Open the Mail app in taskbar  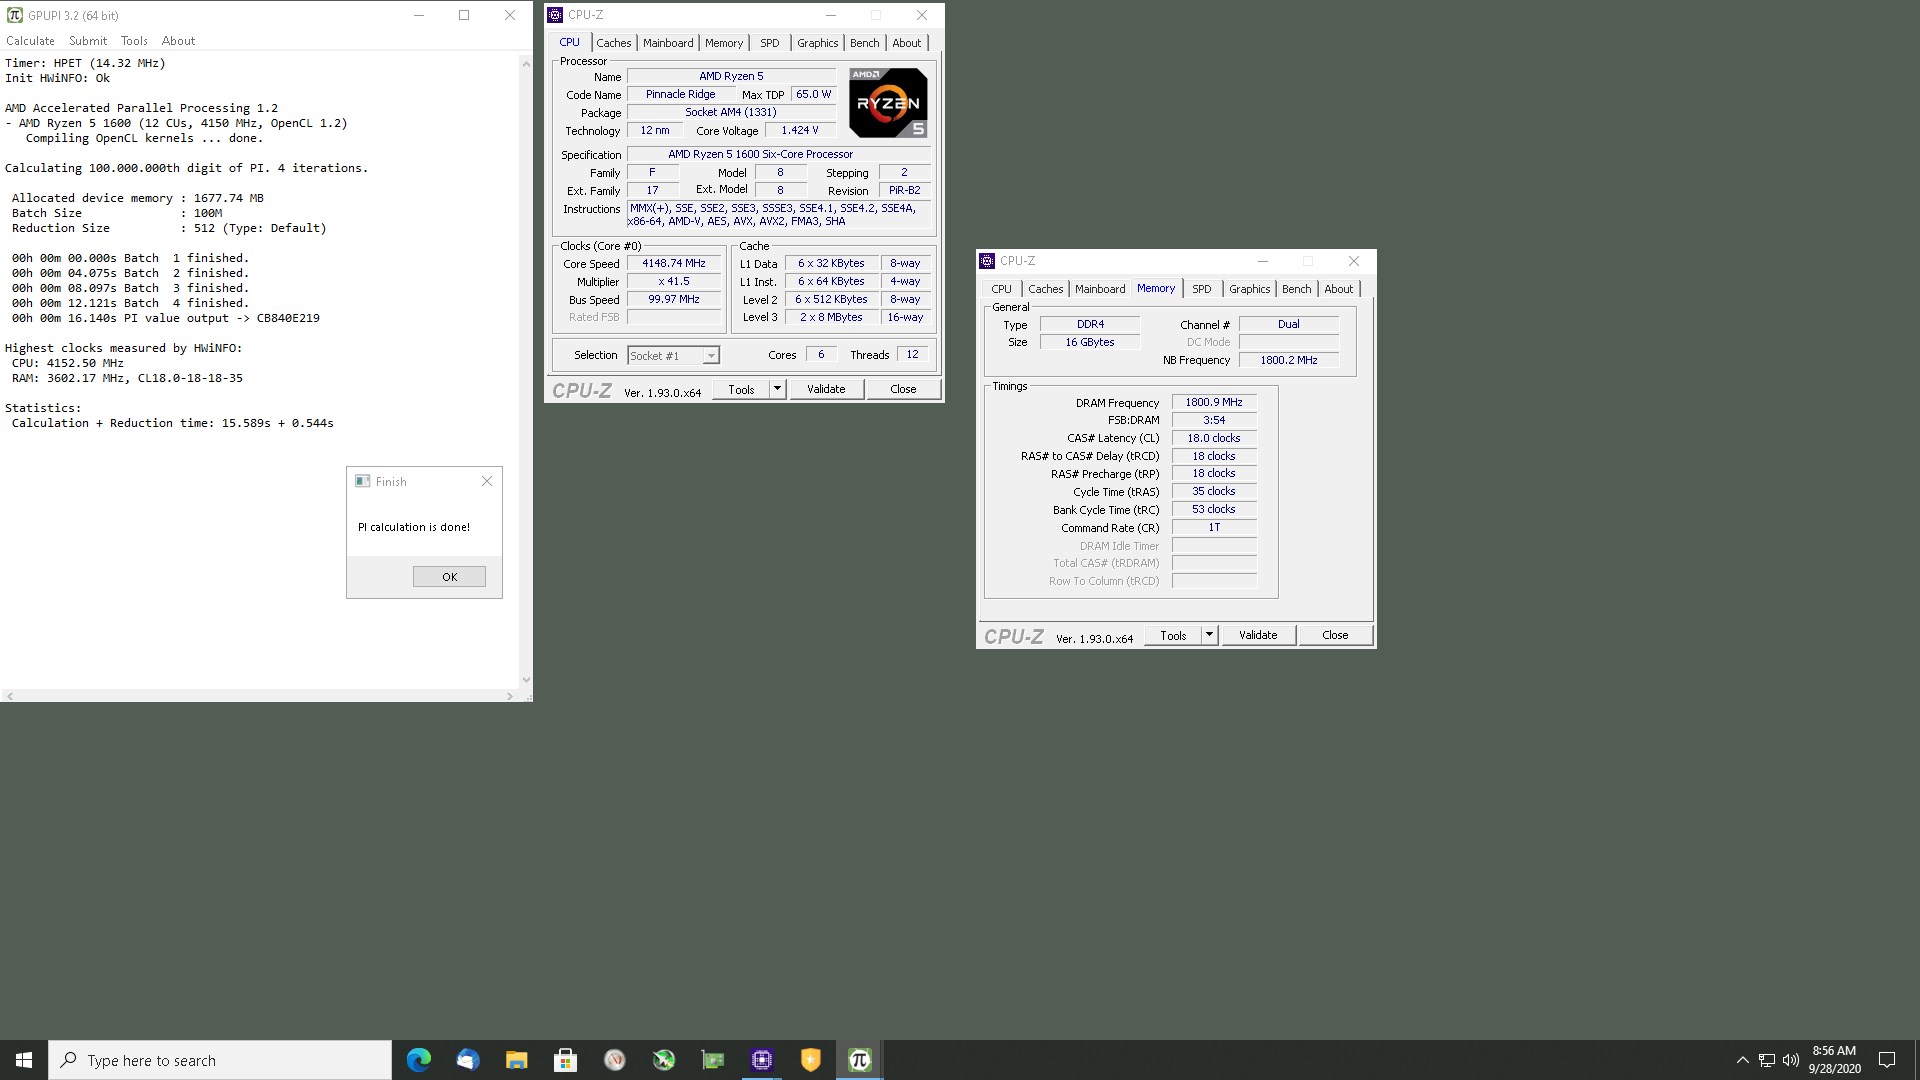click(x=467, y=1060)
